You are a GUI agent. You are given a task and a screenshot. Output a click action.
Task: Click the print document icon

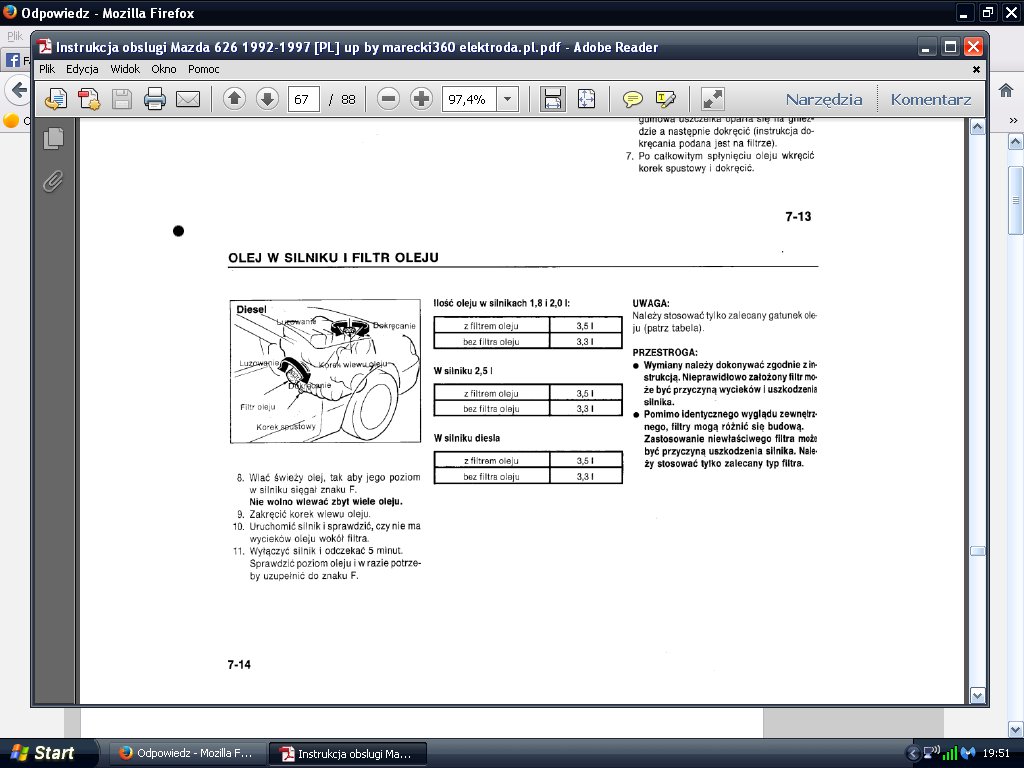coord(154,99)
